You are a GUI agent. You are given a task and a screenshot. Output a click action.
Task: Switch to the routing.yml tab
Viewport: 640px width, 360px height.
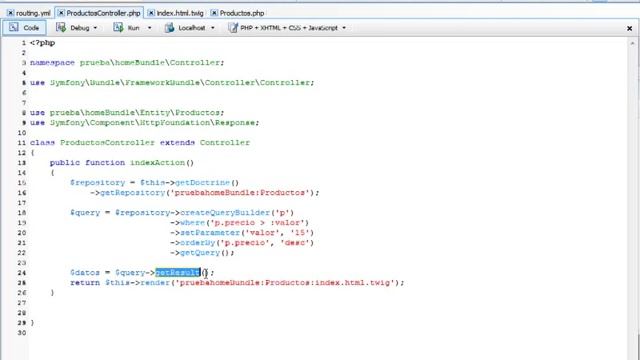point(33,13)
